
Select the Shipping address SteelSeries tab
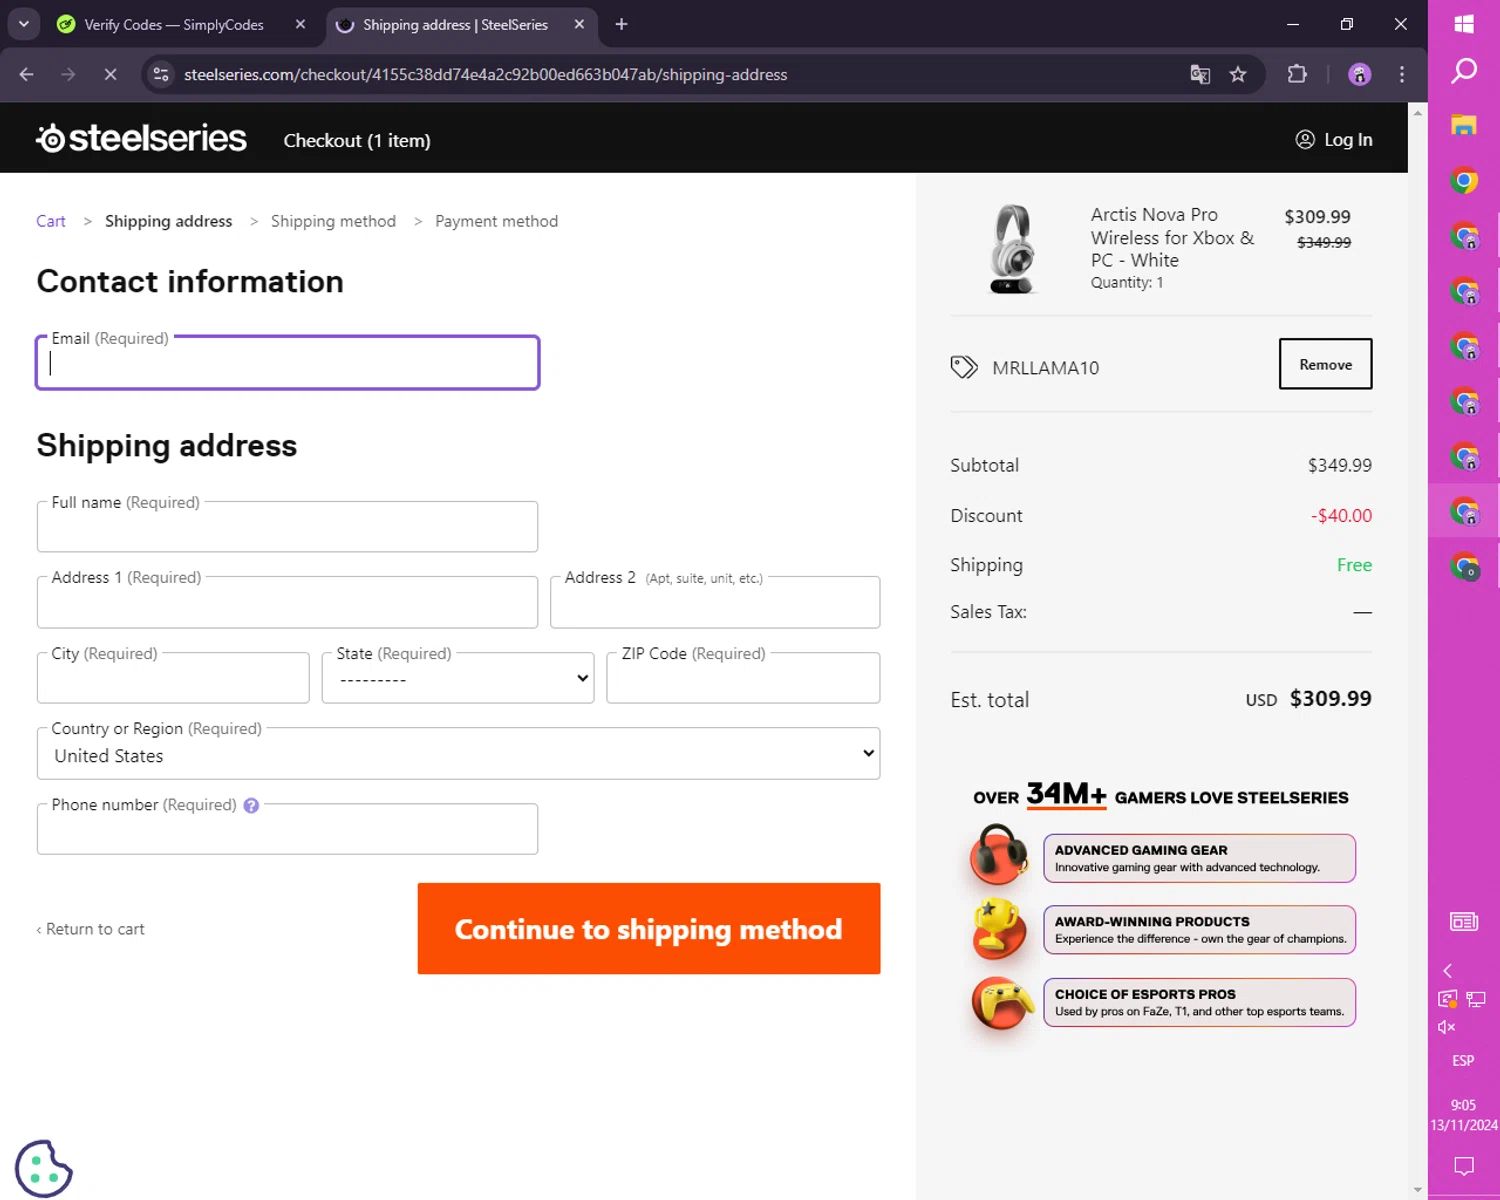[x=455, y=24]
